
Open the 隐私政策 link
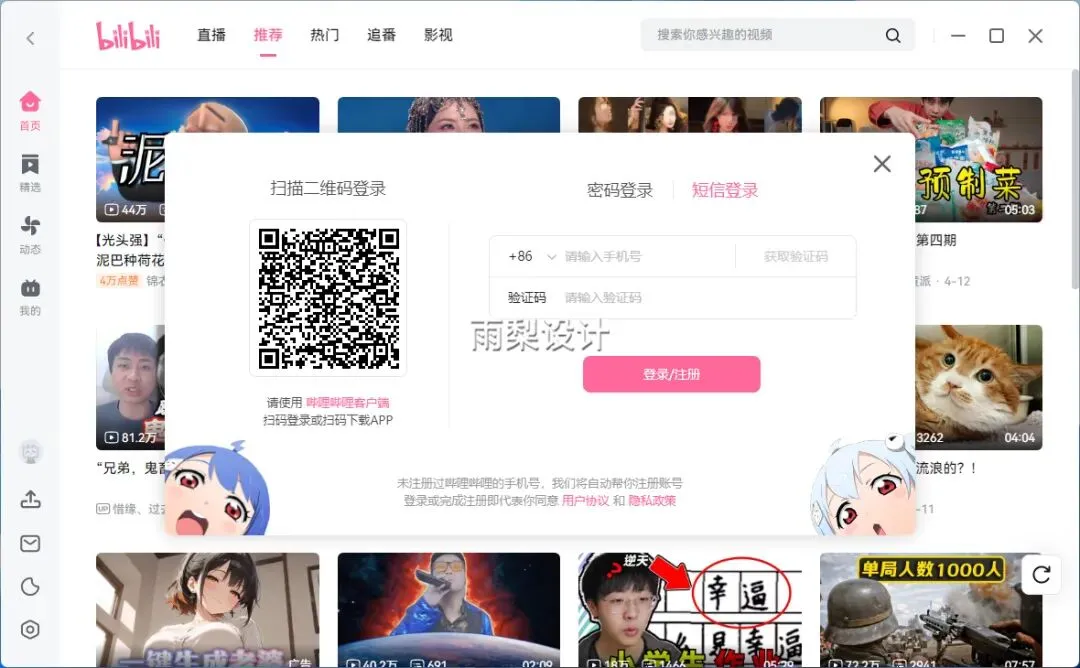pyautogui.click(x=652, y=501)
